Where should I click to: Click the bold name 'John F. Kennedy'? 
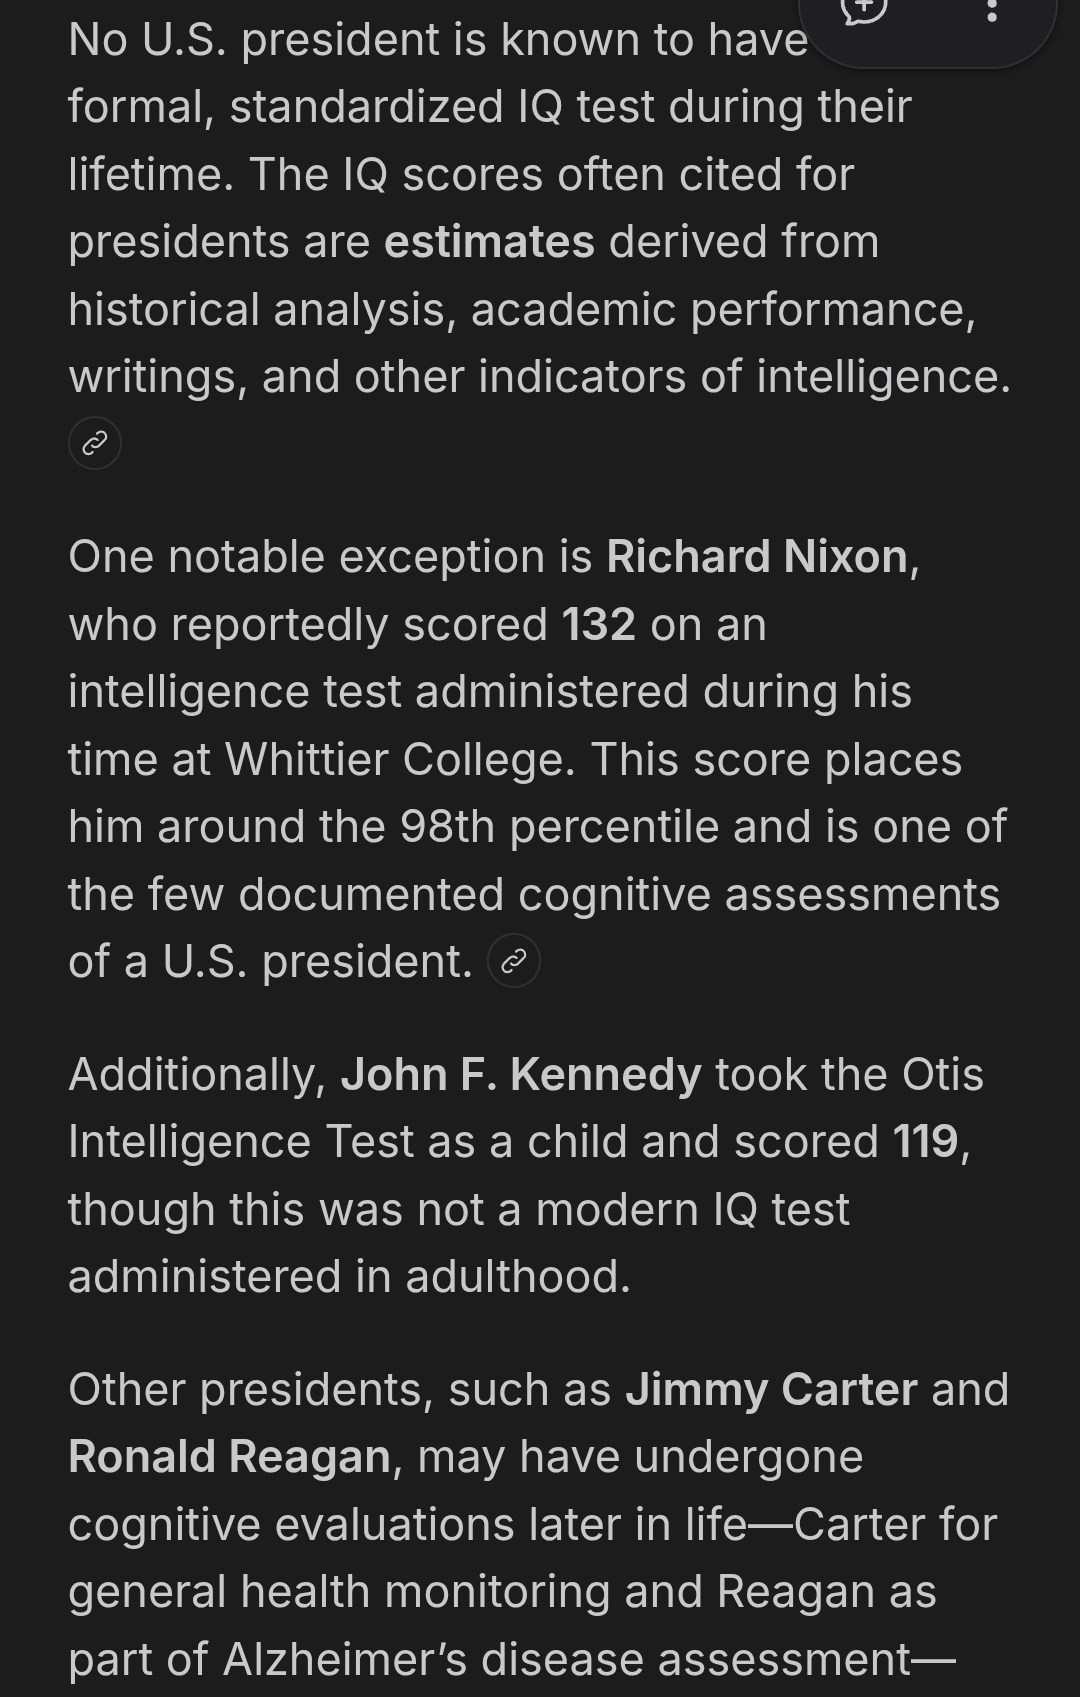(x=520, y=1075)
